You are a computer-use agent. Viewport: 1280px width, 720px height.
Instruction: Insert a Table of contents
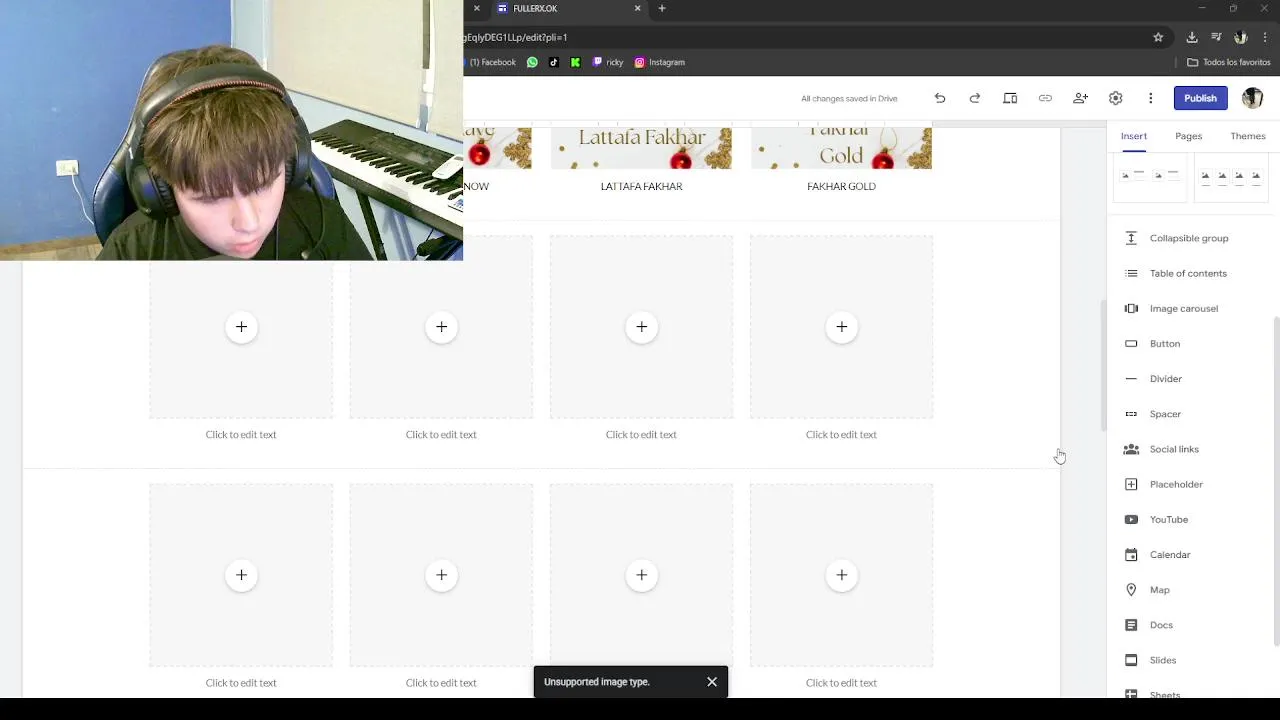(x=1188, y=273)
